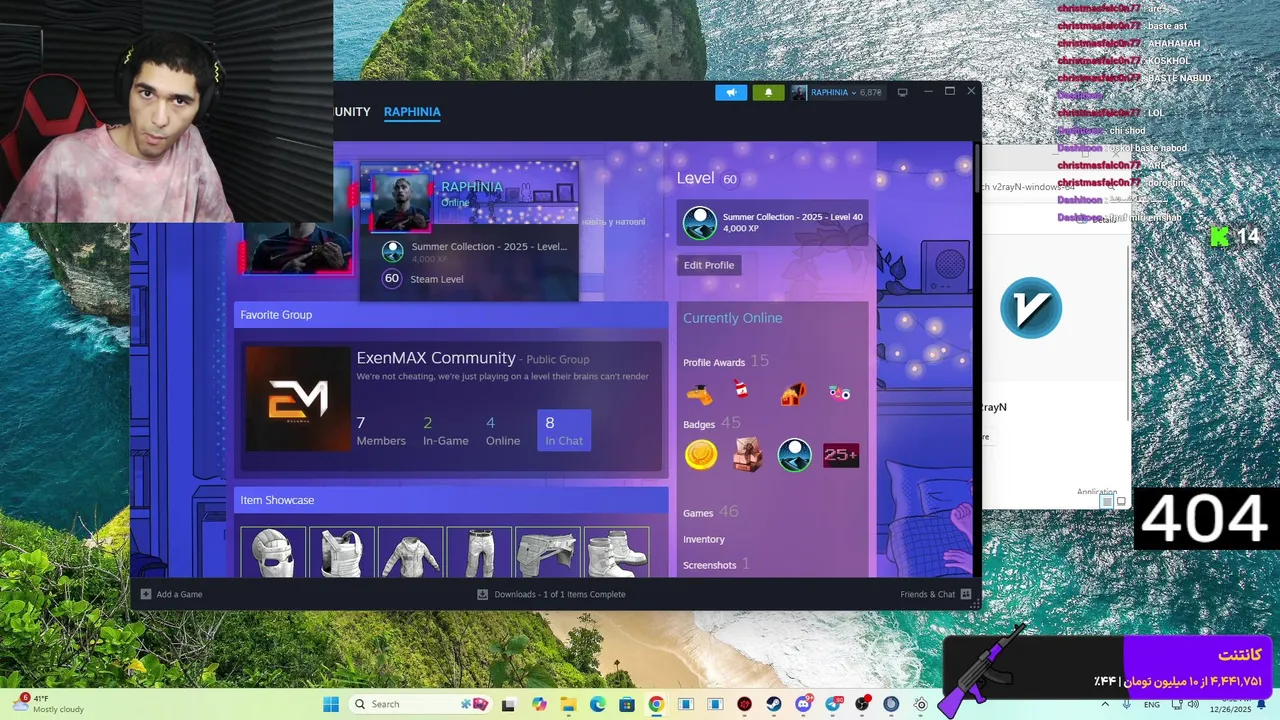Show hidden system tray icons

coord(1105,704)
